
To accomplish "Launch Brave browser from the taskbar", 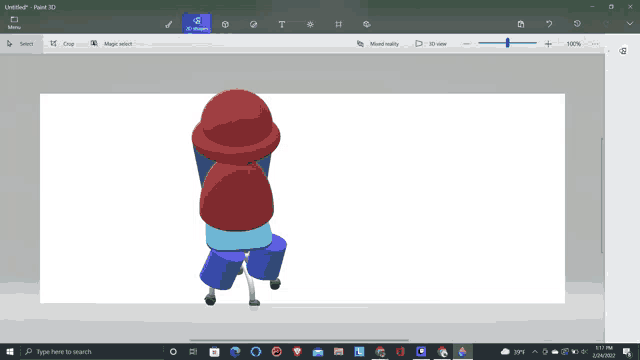I will point(297,351).
